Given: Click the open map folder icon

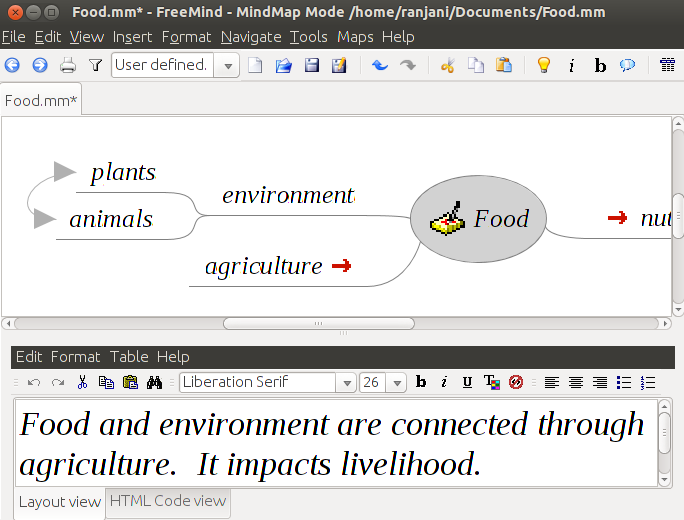Looking at the screenshot, I should [284, 65].
